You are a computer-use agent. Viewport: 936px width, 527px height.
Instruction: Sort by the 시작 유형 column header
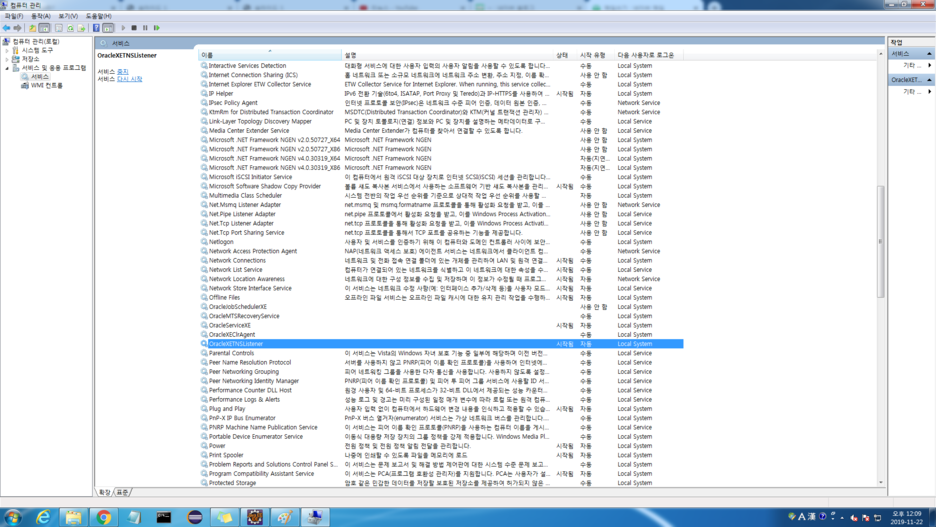point(596,55)
